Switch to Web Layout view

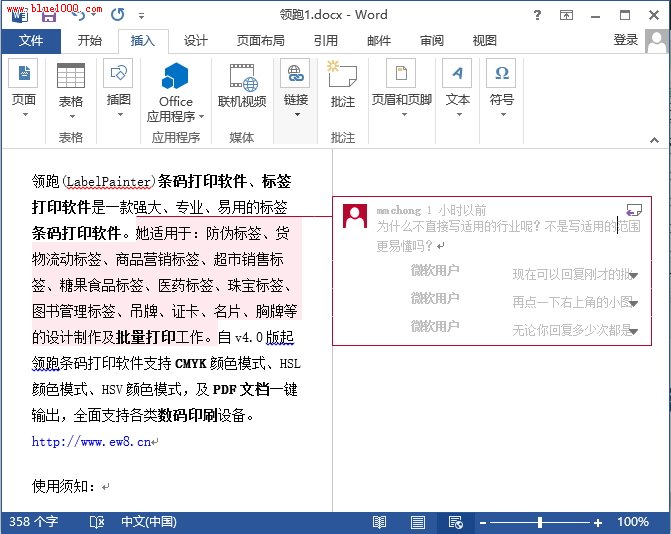(x=455, y=522)
